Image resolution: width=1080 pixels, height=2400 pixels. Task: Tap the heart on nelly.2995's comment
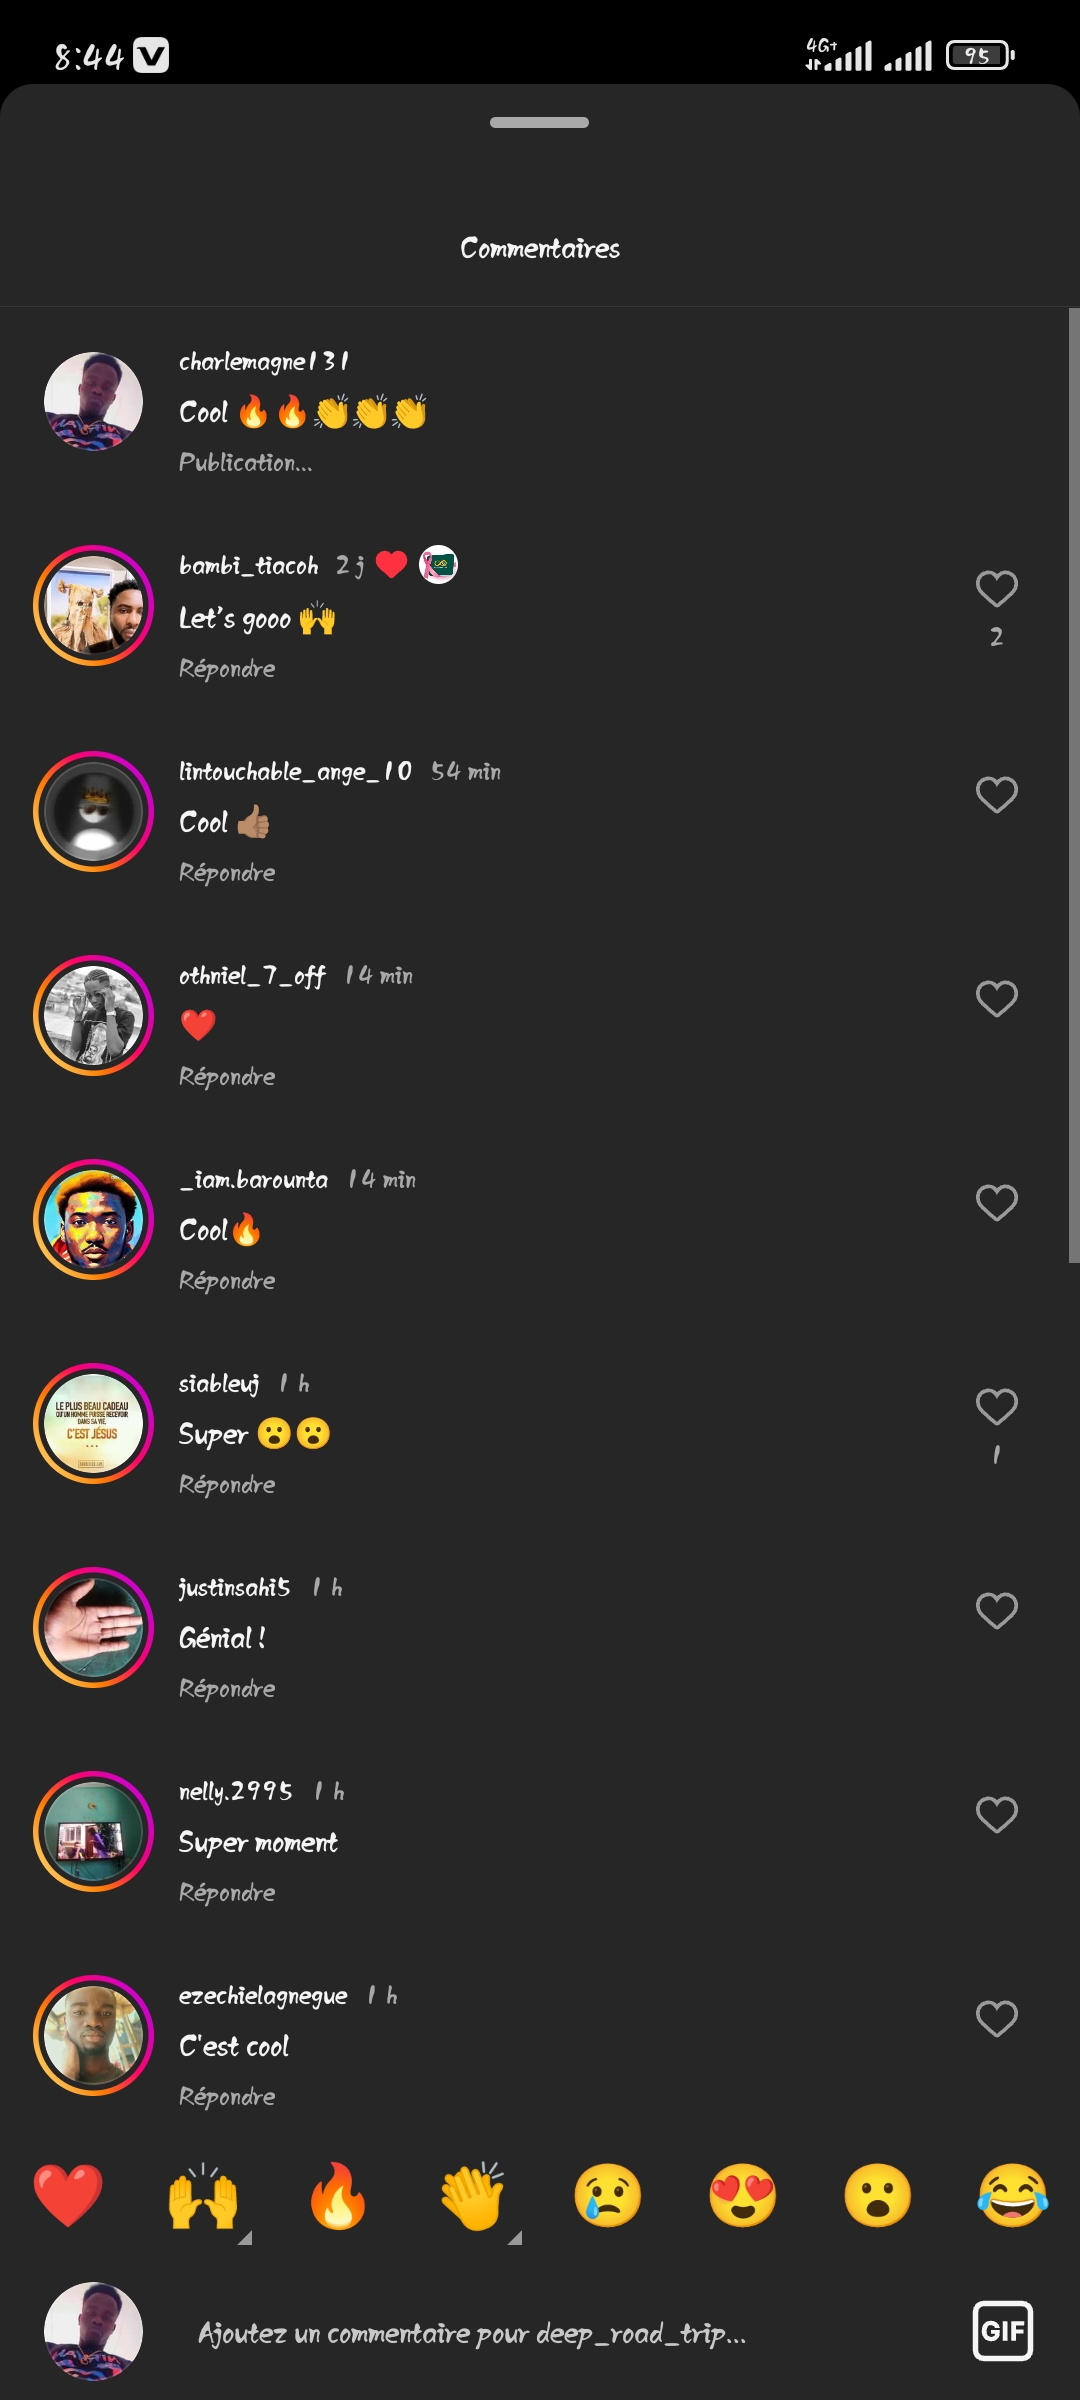pos(996,1815)
